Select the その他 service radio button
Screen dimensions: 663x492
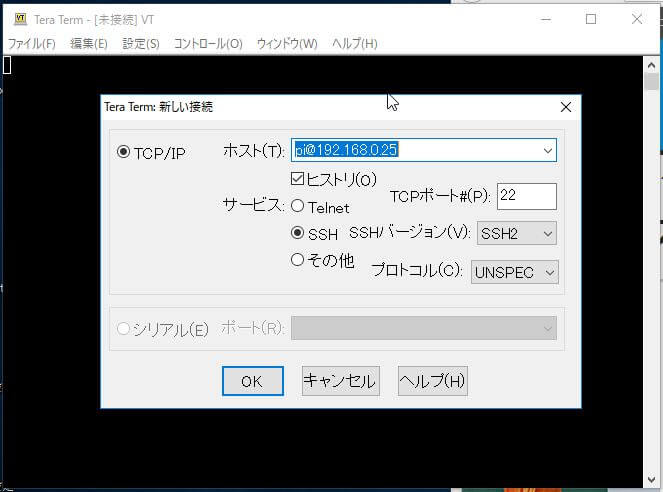tap(298, 260)
